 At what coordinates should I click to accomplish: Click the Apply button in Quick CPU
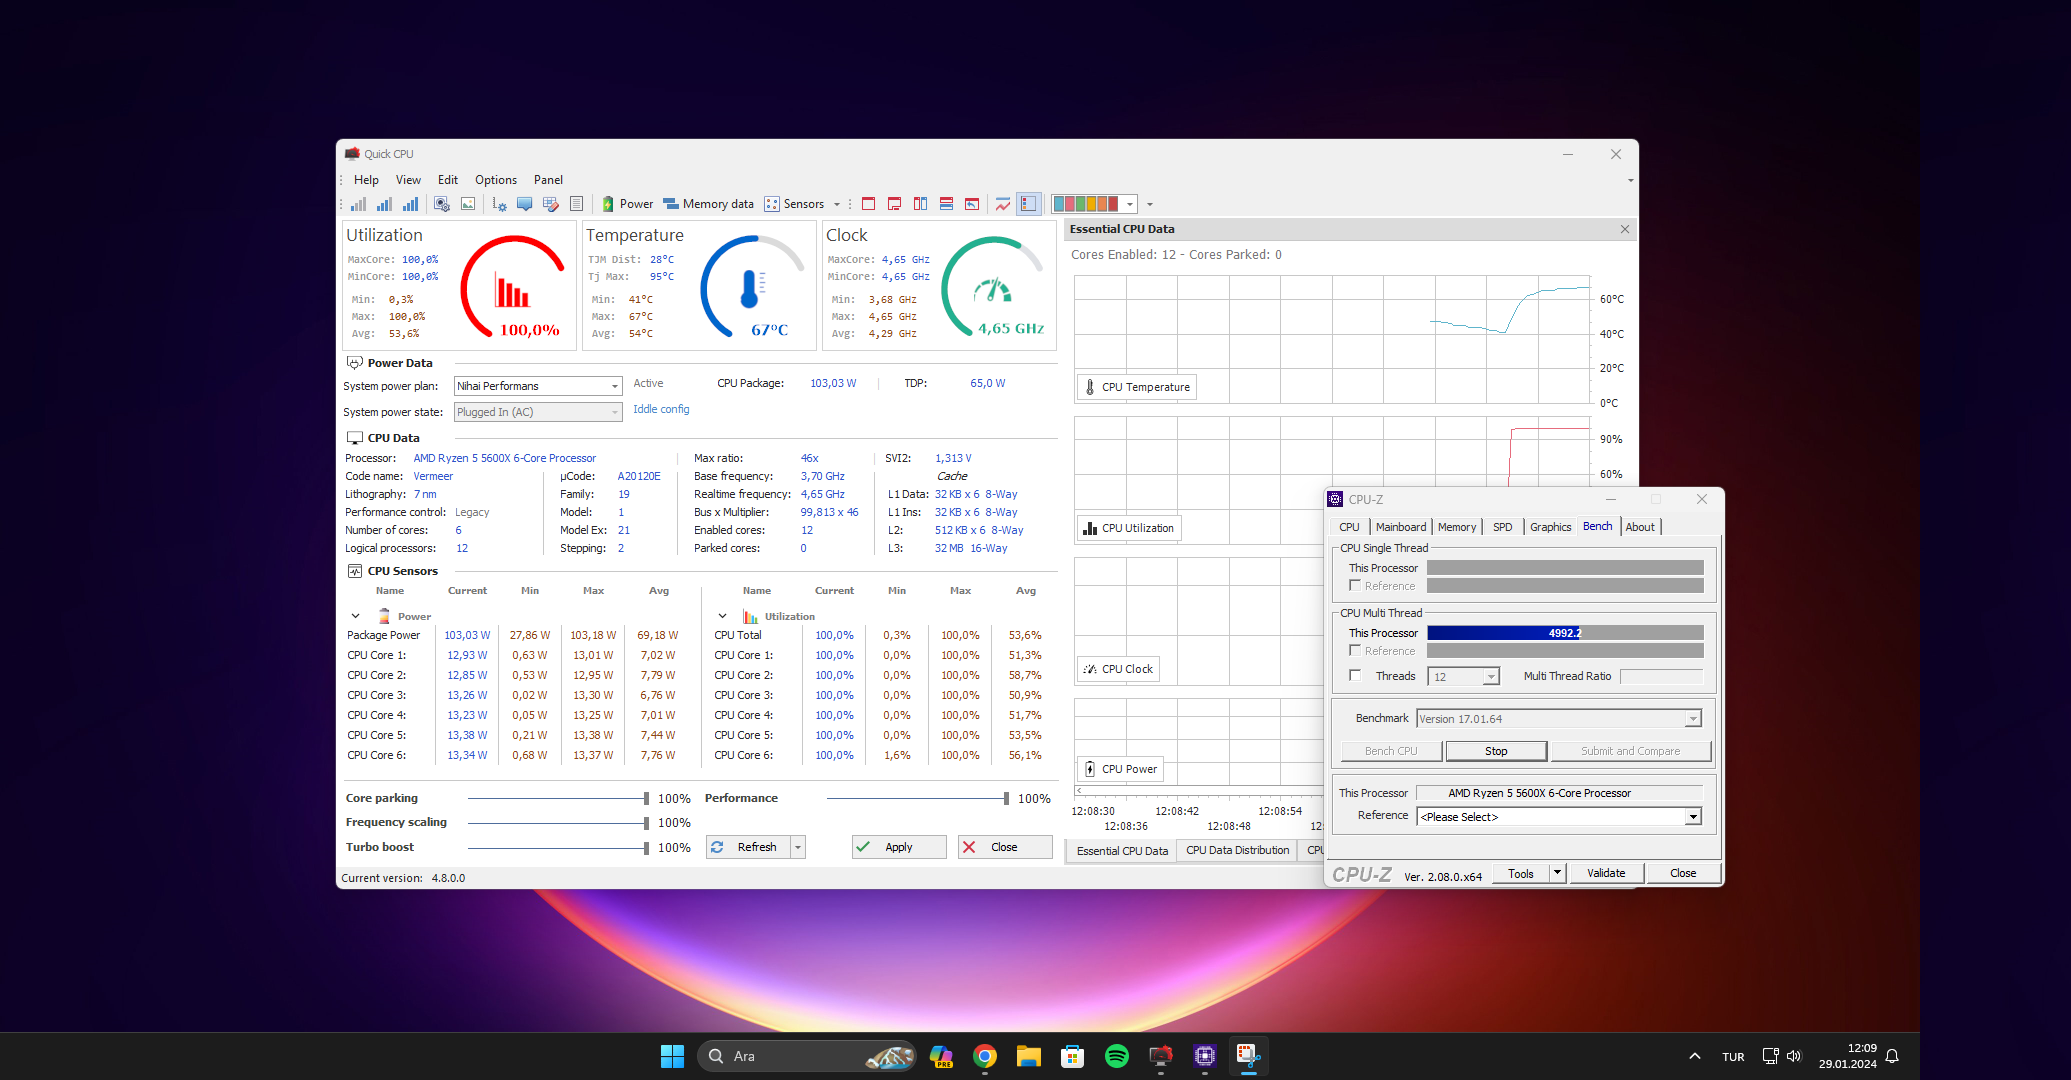[x=899, y=847]
